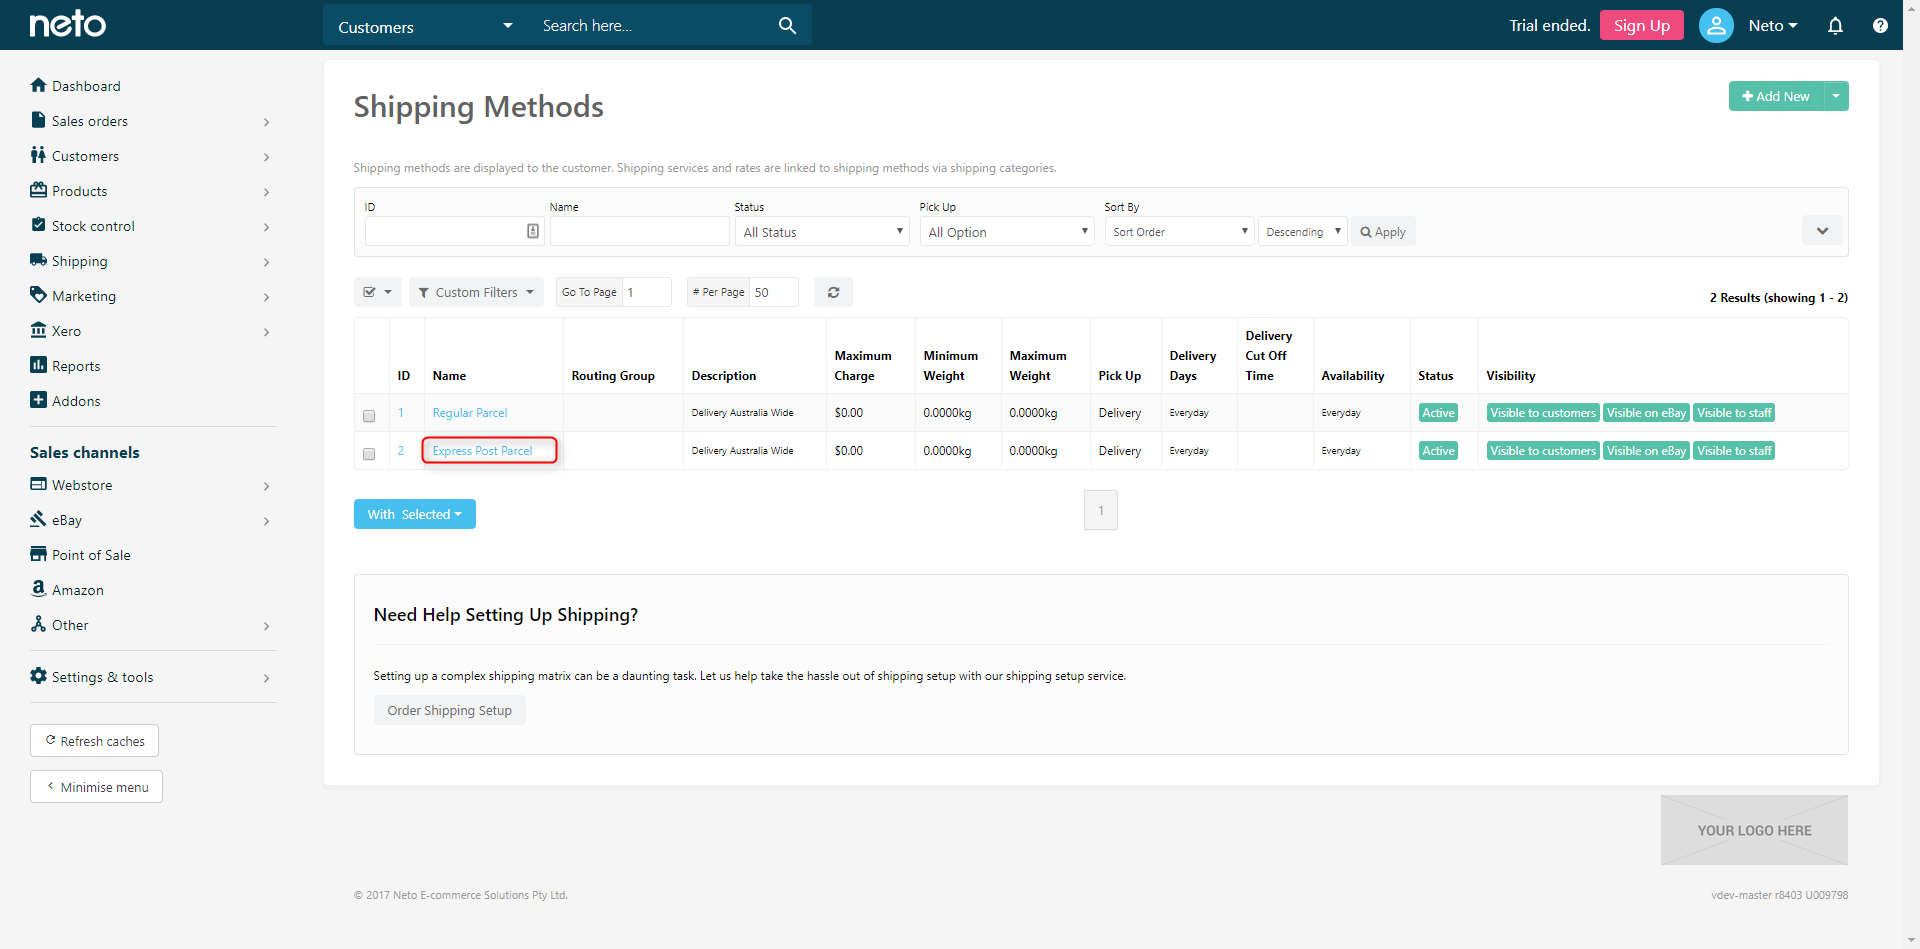Click the Sales orders document icon
This screenshot has height=949, width=1920.
pyautogui.click(x=38, y=120)
